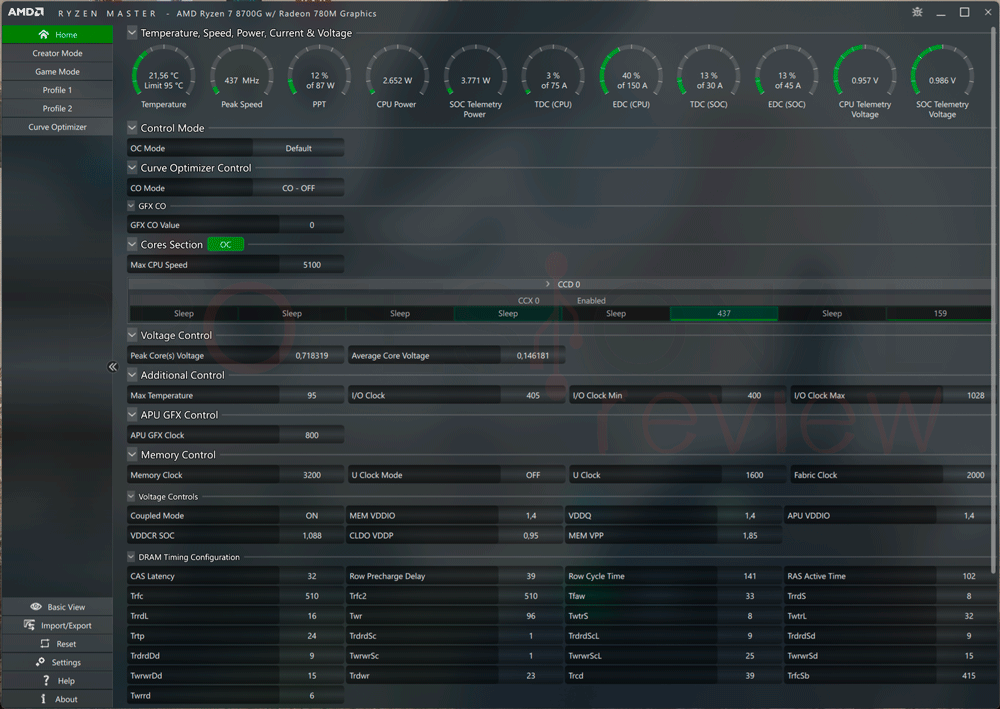Switch to Game Mode

click(x=57, y=71)
